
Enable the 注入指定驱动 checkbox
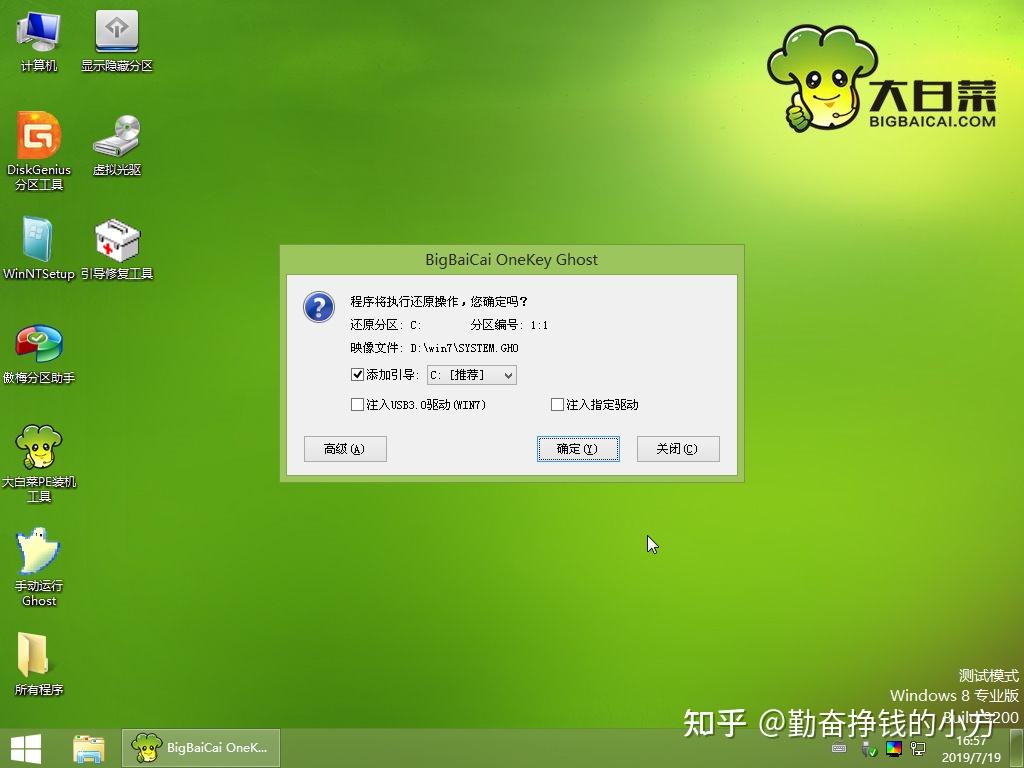(x=557, y=405)
